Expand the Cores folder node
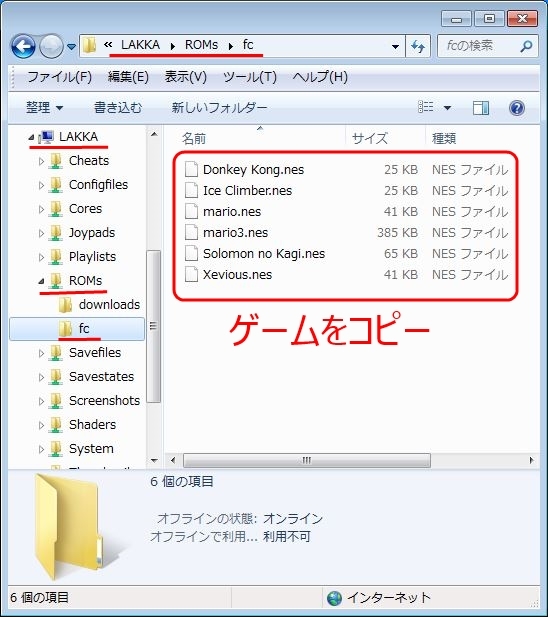The image size is (548, 617). [41, 209]
